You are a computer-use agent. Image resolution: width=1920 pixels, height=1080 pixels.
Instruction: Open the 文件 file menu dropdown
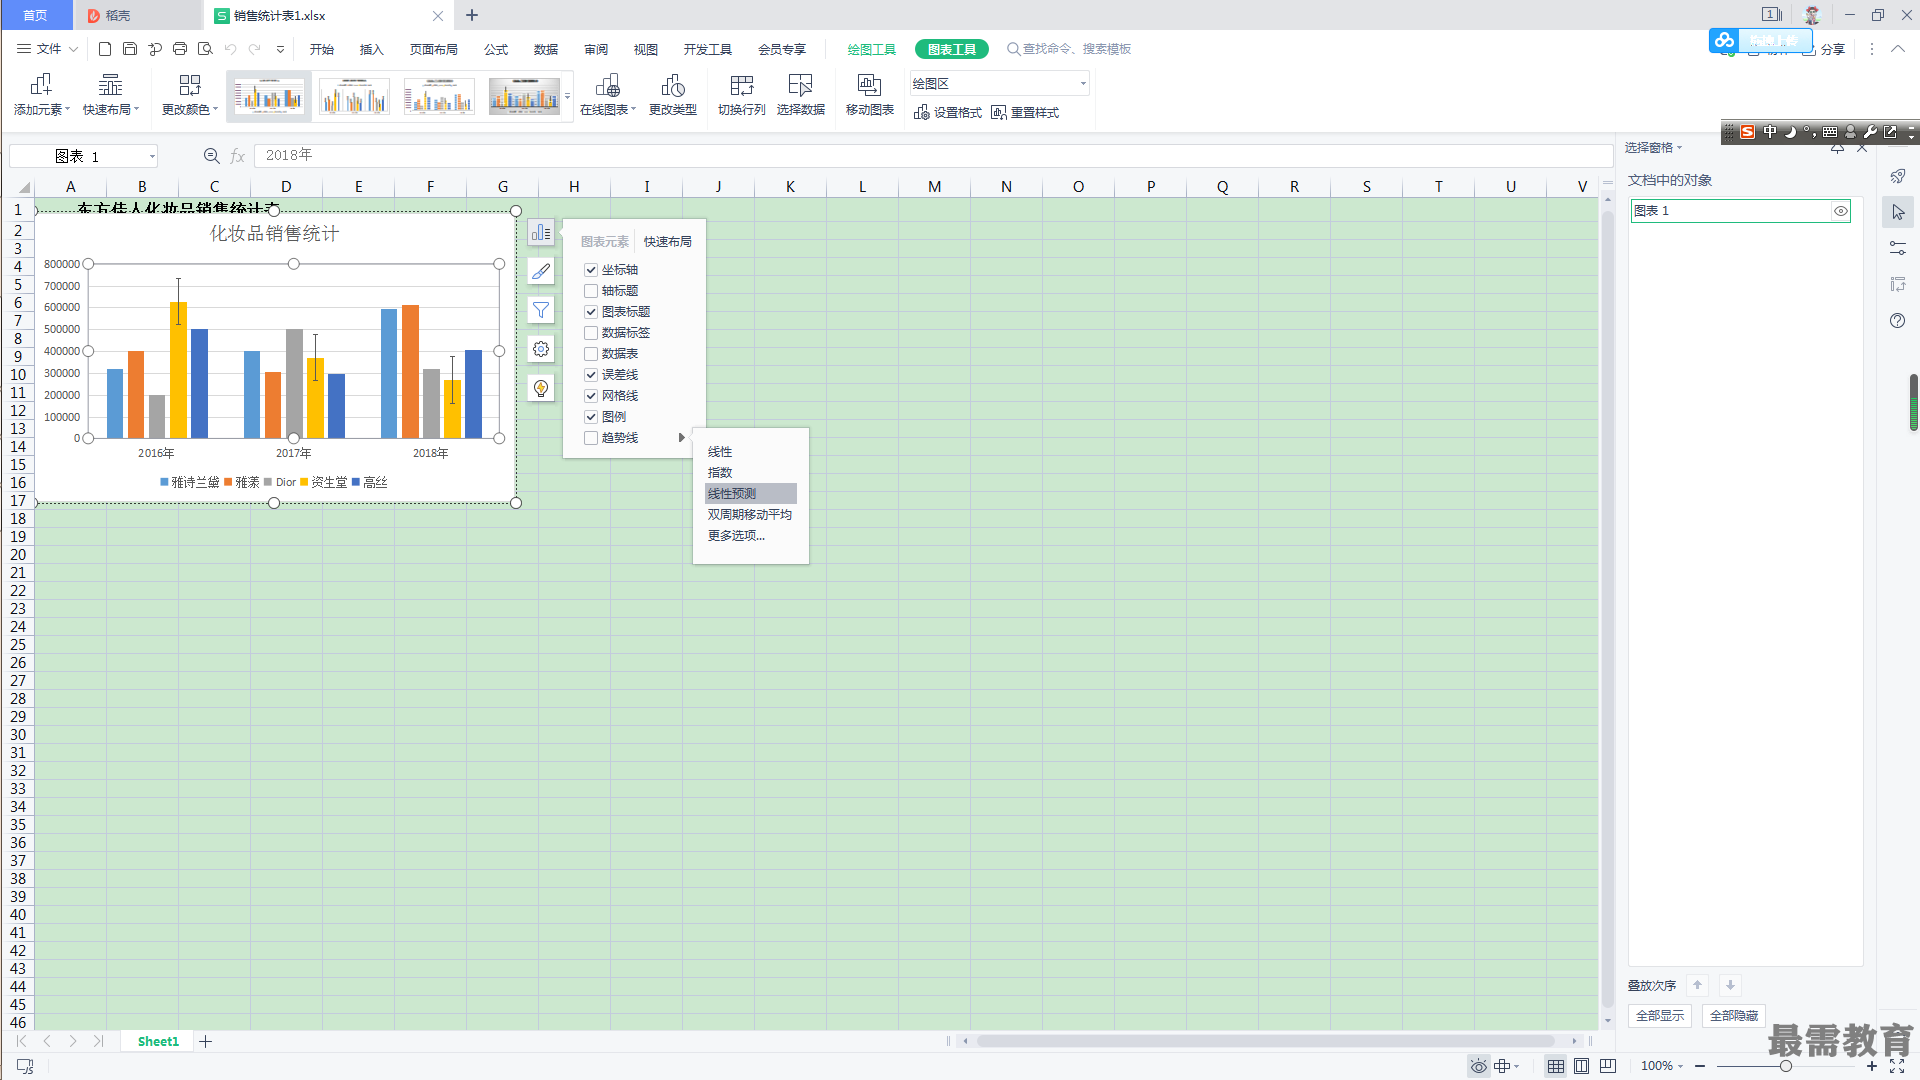pyautogui.click(x=47, y=49)
